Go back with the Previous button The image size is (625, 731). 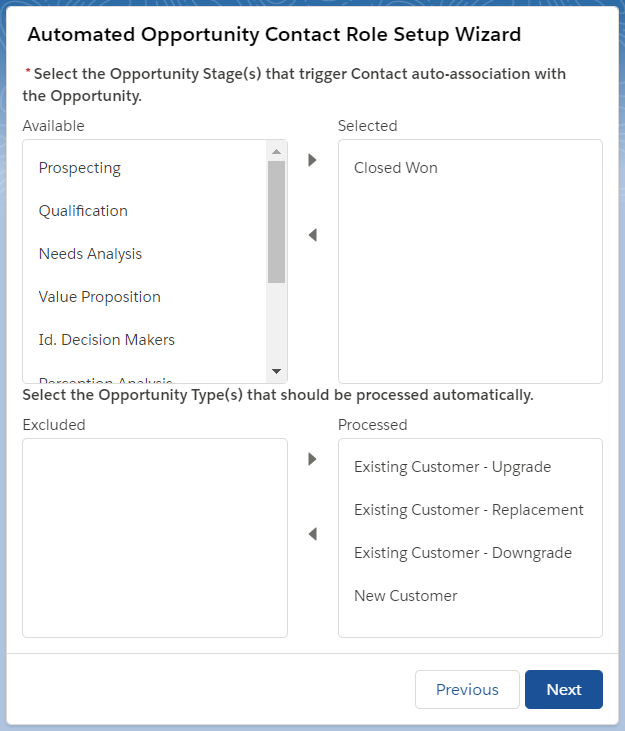[x=467, y=689]
